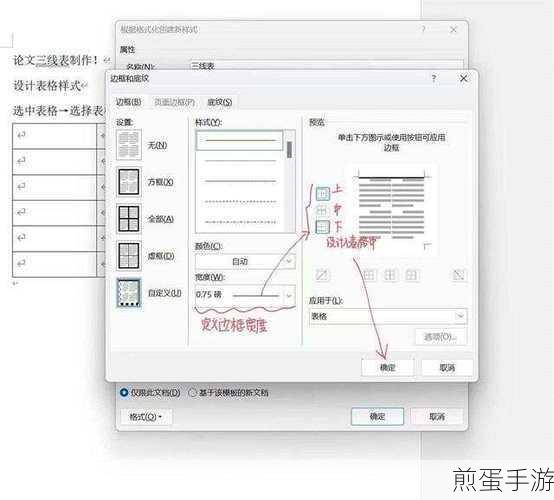Toggle the inside vertical border button under preview
The width and height of the screenshot is (554, 500).
point(390,275)
